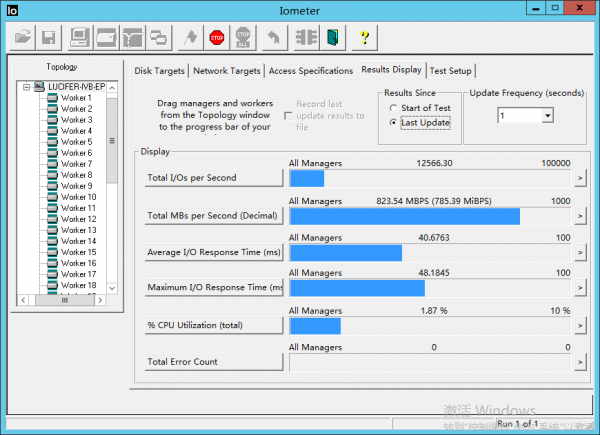The width and height of the screenshot is (600, 435).
Task: Select LUCIFER-IVB-EP manager in topology
Action: (76, 87)
